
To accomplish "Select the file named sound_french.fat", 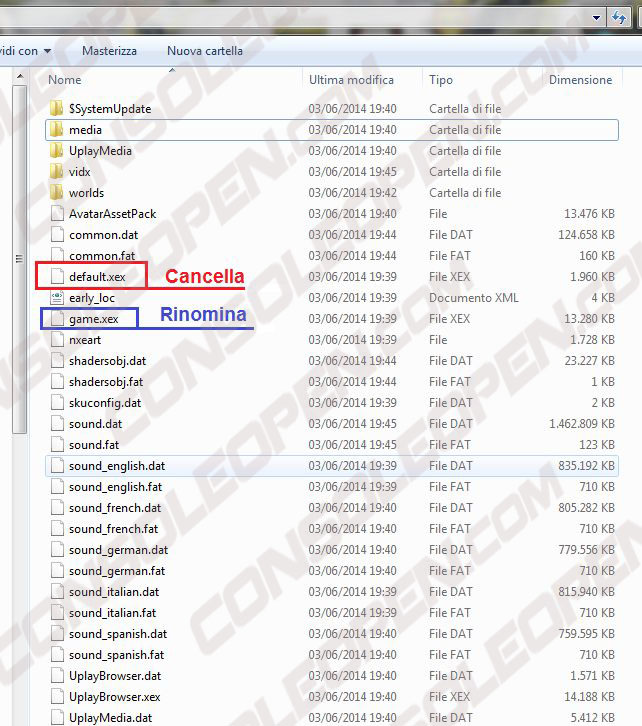I will point(113,529).
